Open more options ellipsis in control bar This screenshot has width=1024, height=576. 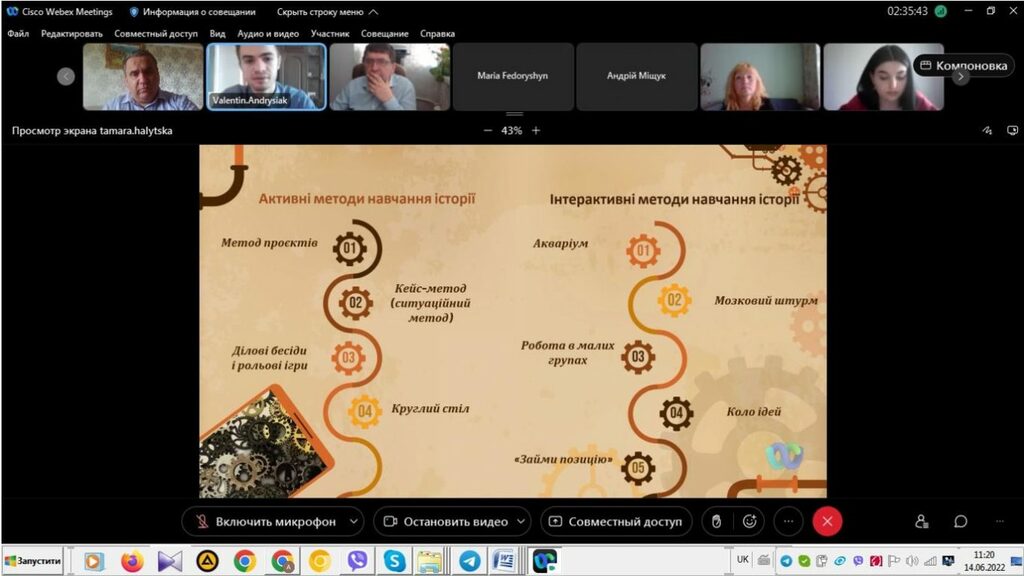[x=788, y=521]
